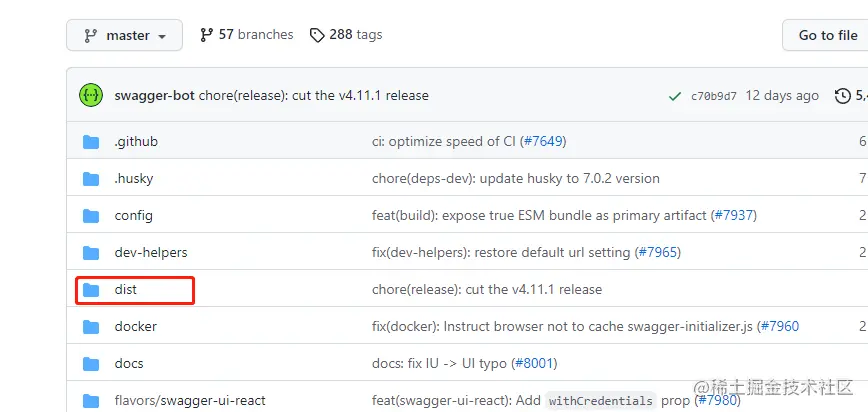Click the config folder icon

pos(91,216)
